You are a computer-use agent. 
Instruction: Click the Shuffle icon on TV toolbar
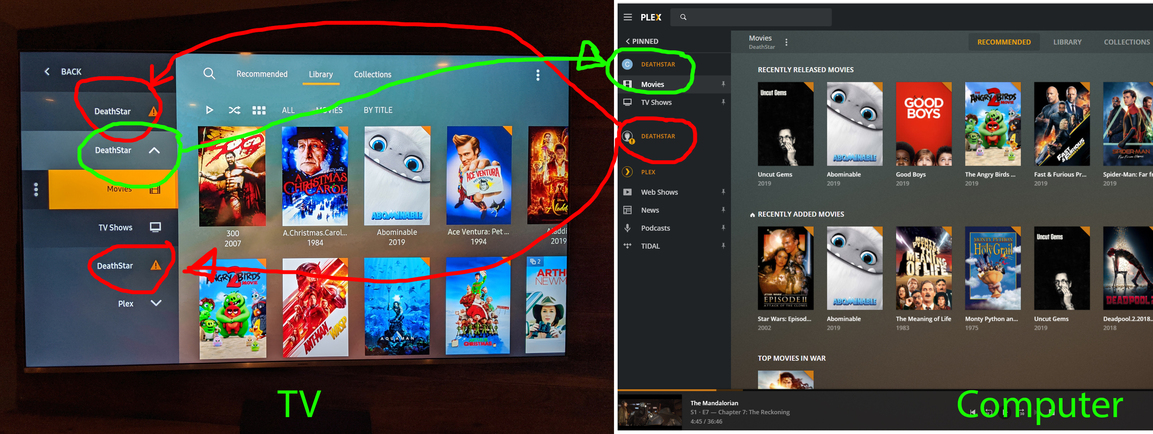pyautogui.click(x=234, y=110)
